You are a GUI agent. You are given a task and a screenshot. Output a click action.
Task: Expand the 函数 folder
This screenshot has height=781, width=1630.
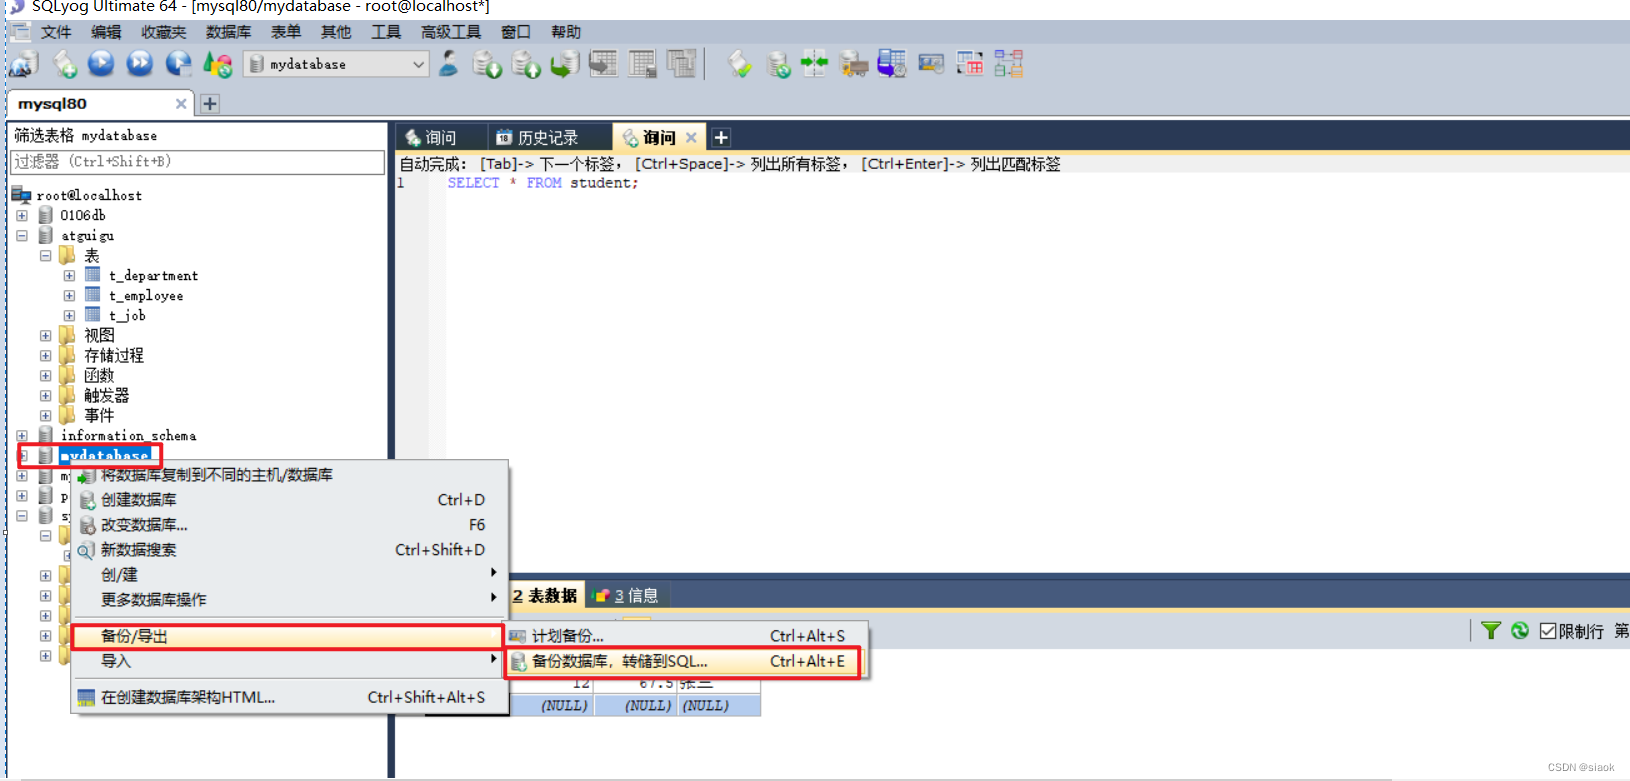pyautogui.click(x=45, y=375)
